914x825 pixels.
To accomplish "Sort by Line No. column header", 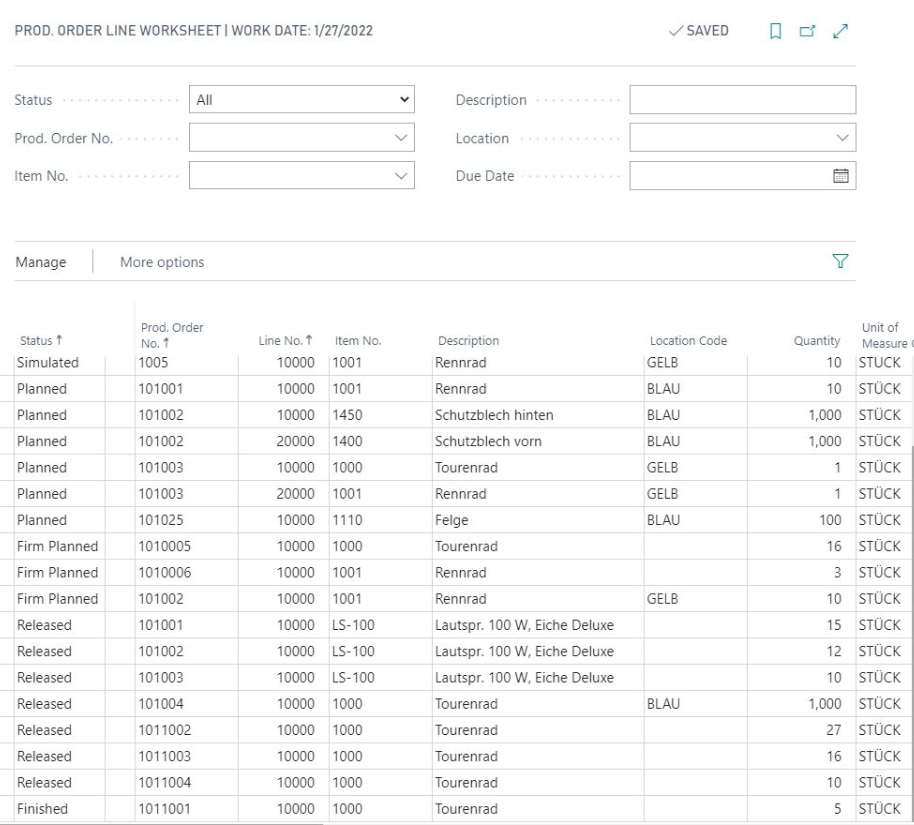I will pyautogui.click(x=286, y=340).
